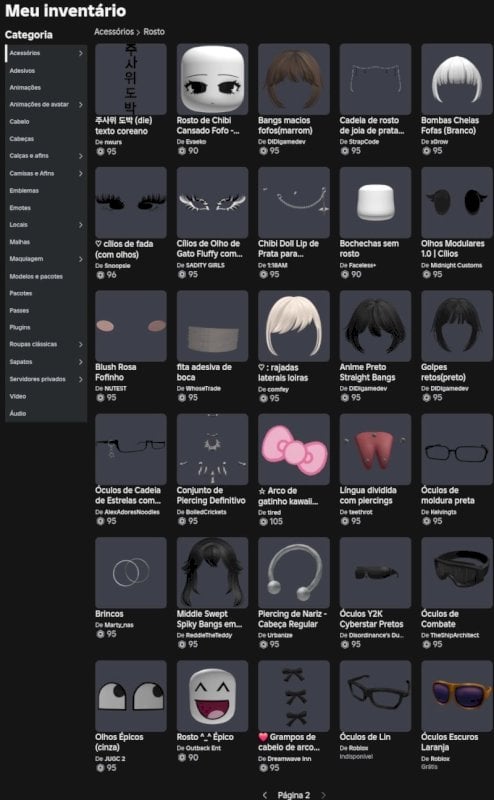Select the Áudio category

pyautogui.click(x=18, y=413)
